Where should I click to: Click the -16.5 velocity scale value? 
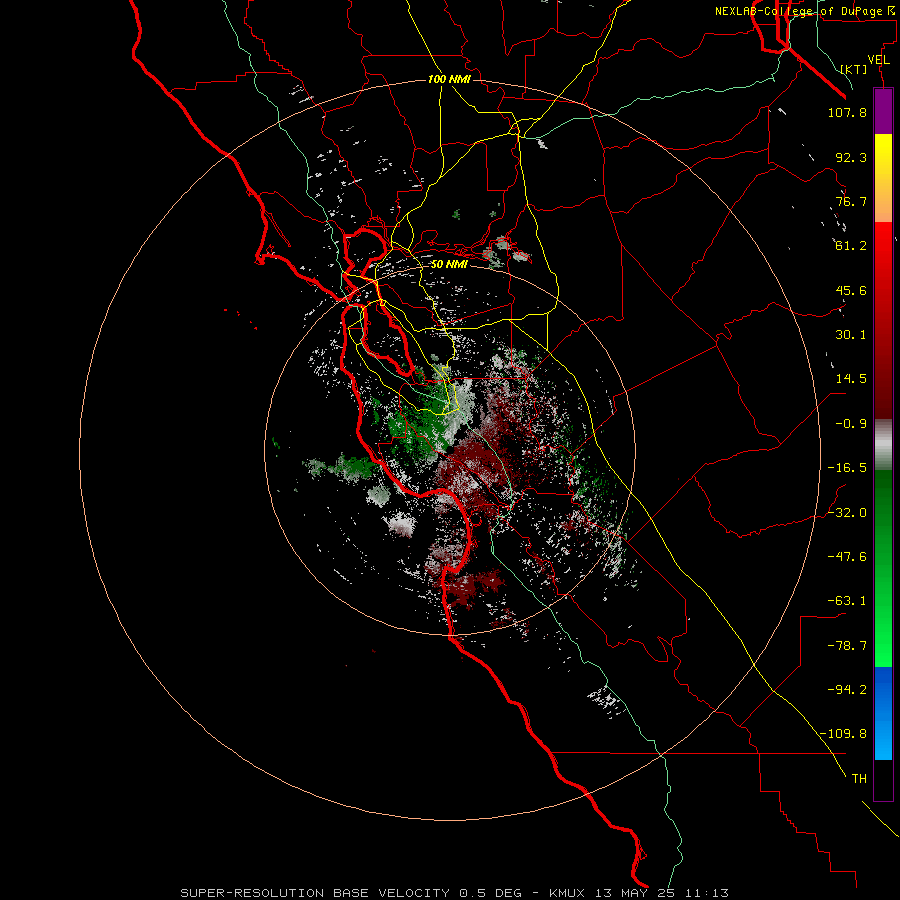(x=847, y=468)
